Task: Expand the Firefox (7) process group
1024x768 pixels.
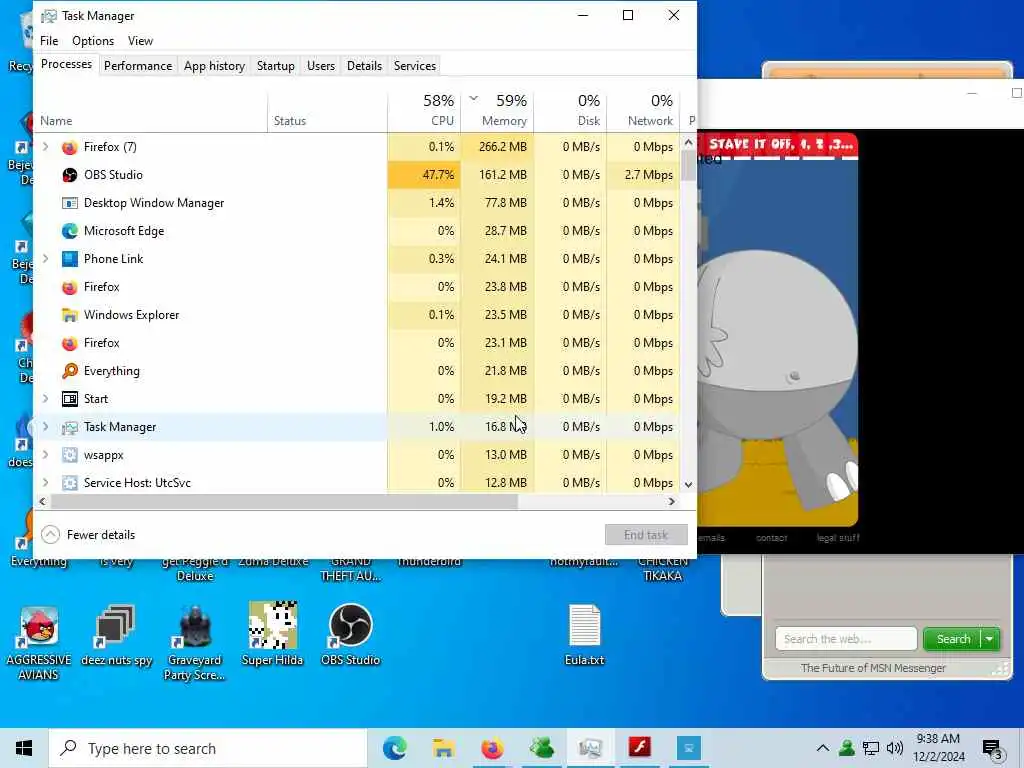Action: point(45,147)
